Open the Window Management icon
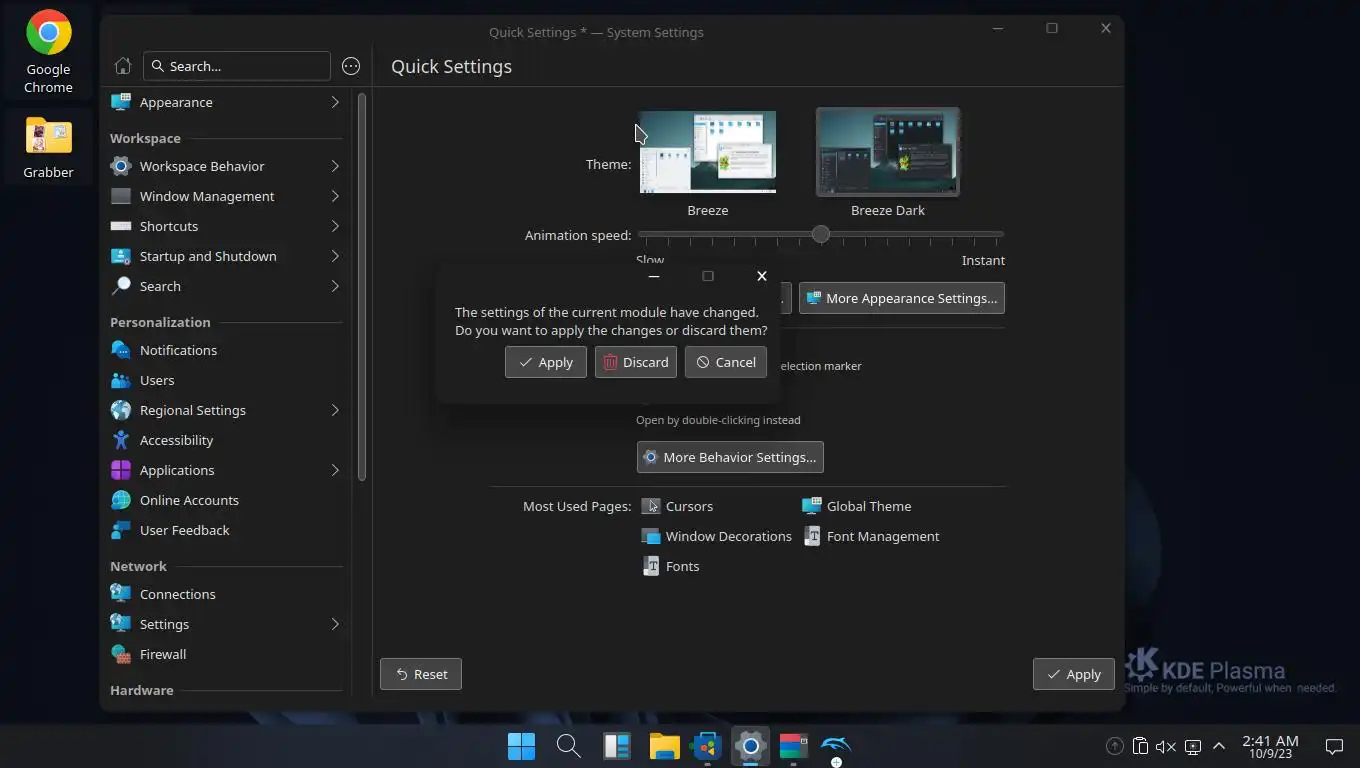1360x768 pixels. pyautogui.click(x=121, y=196)
